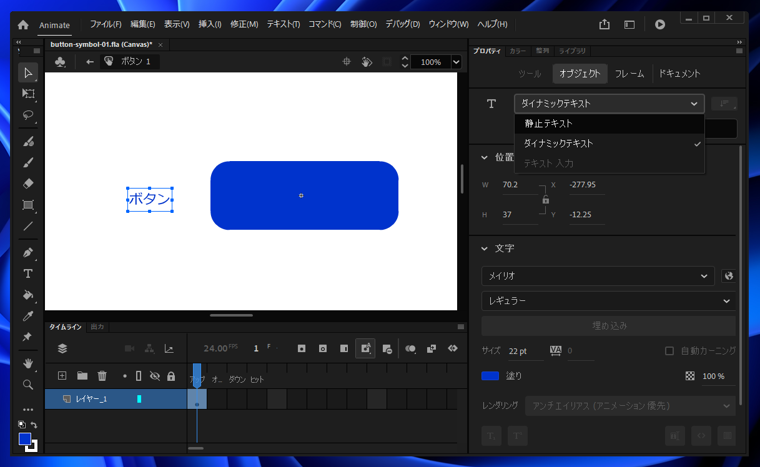Open the share/export icon
The image size is (760, 467).
pyautogui.click(x=604, y=24)
